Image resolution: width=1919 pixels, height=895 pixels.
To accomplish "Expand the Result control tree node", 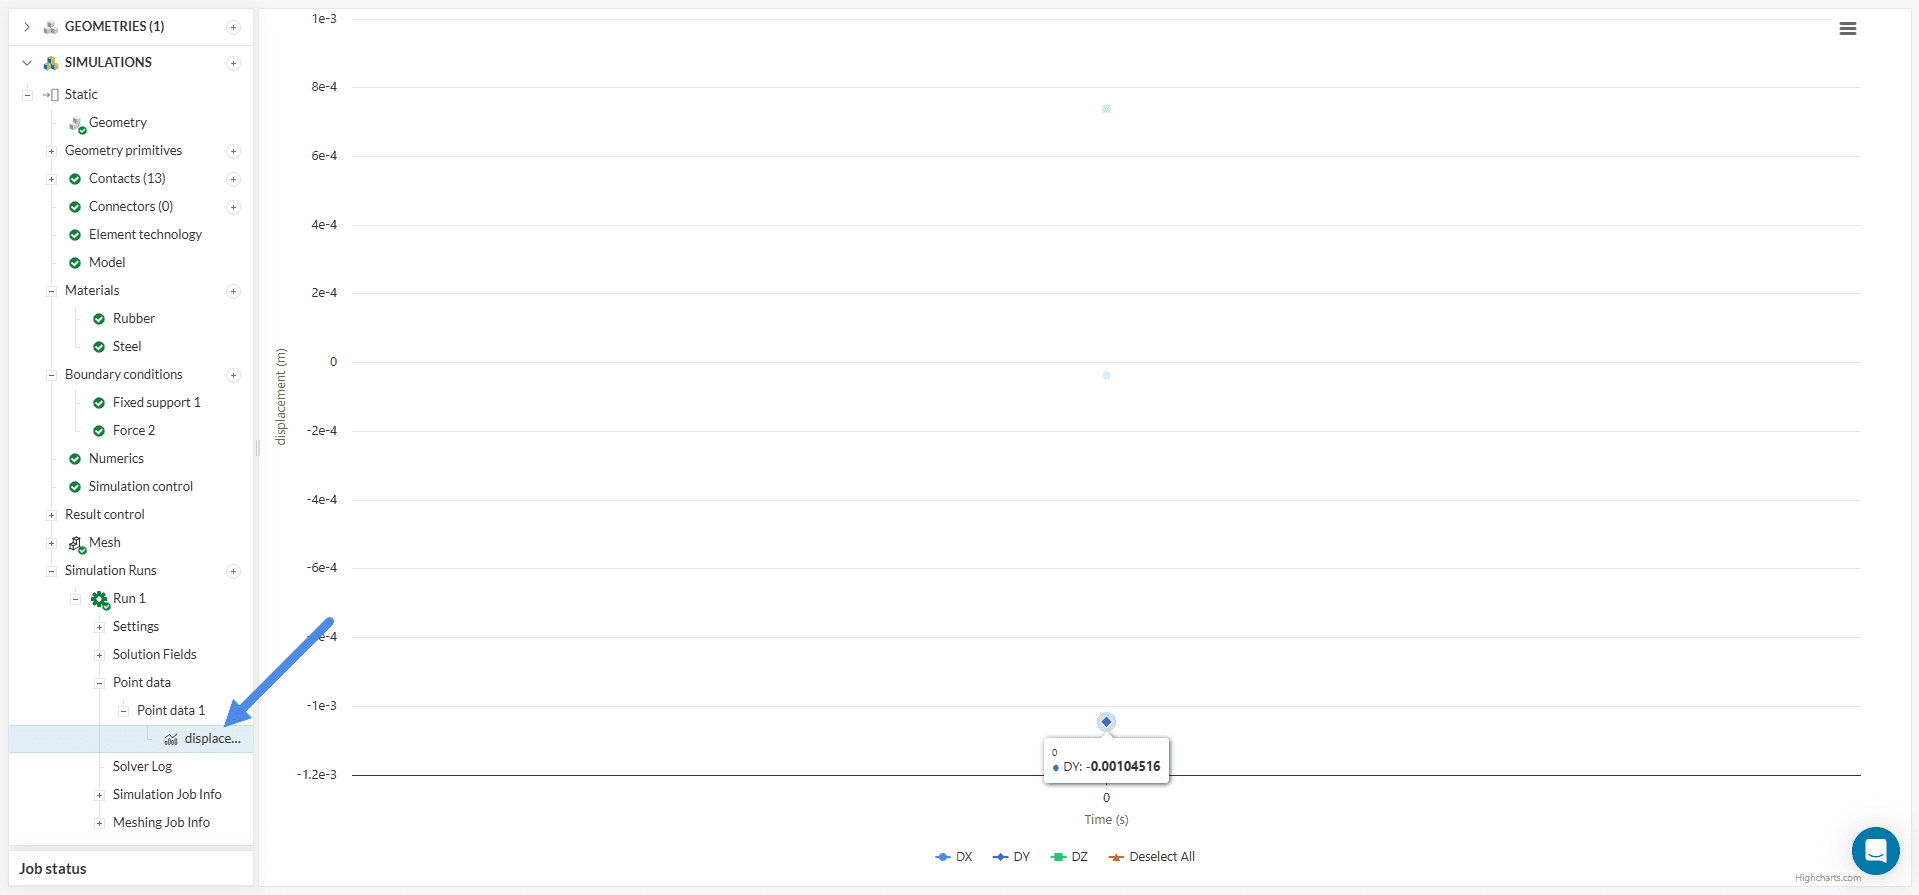I will (51, 515).
